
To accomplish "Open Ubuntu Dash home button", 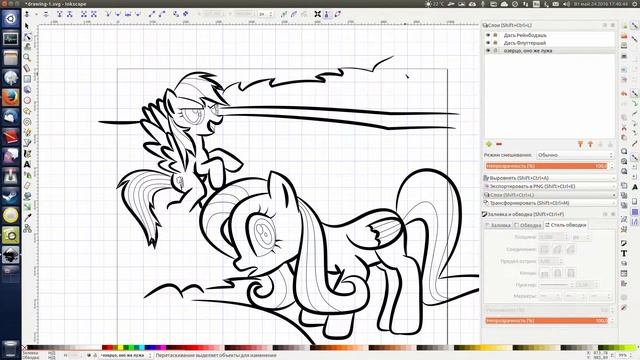I will [x=10, y=19].
